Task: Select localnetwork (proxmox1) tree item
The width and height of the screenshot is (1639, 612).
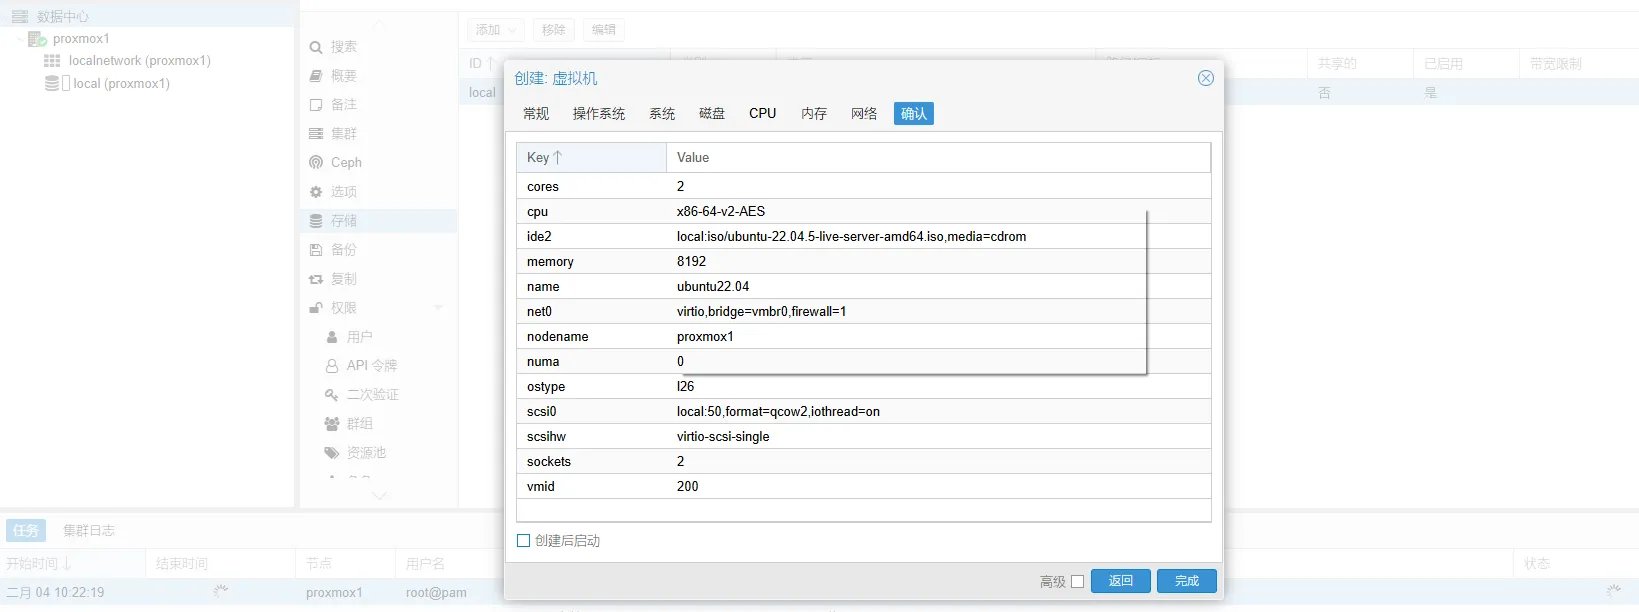Action: tap(139, 61)
